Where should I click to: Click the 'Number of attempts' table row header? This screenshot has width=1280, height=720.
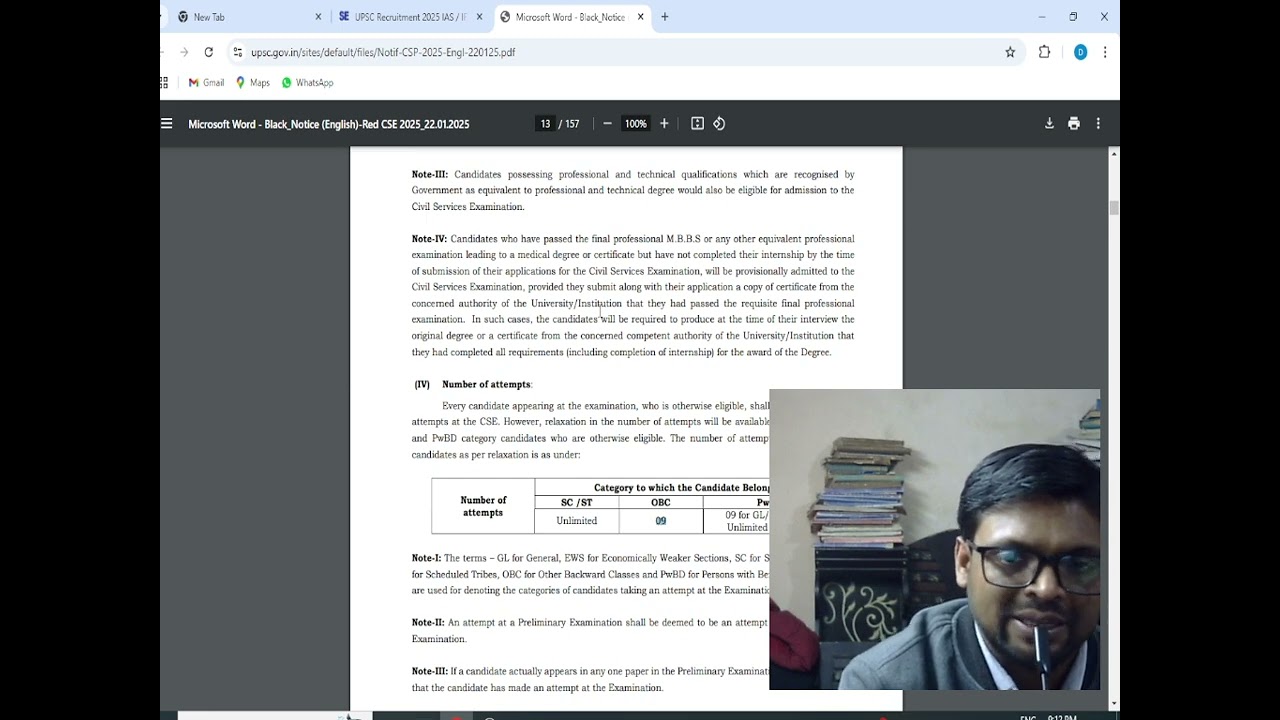483,506
